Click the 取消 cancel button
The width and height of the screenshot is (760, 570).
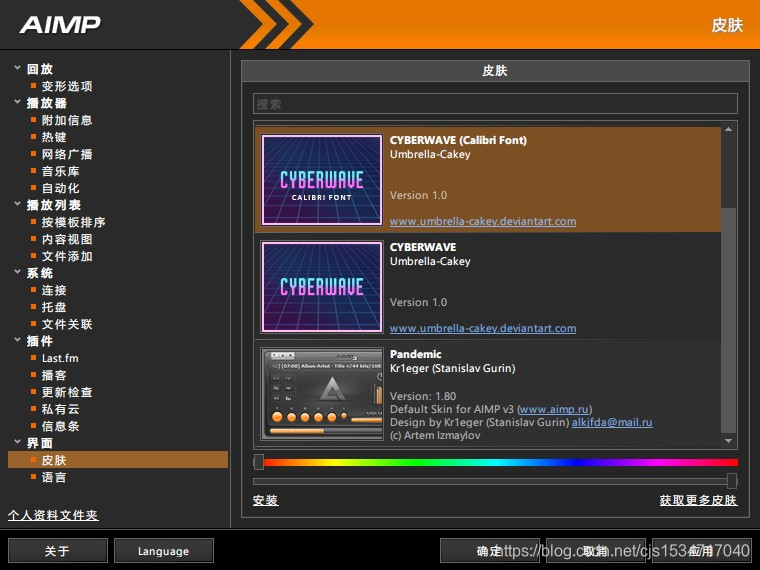tap(596, 551)
